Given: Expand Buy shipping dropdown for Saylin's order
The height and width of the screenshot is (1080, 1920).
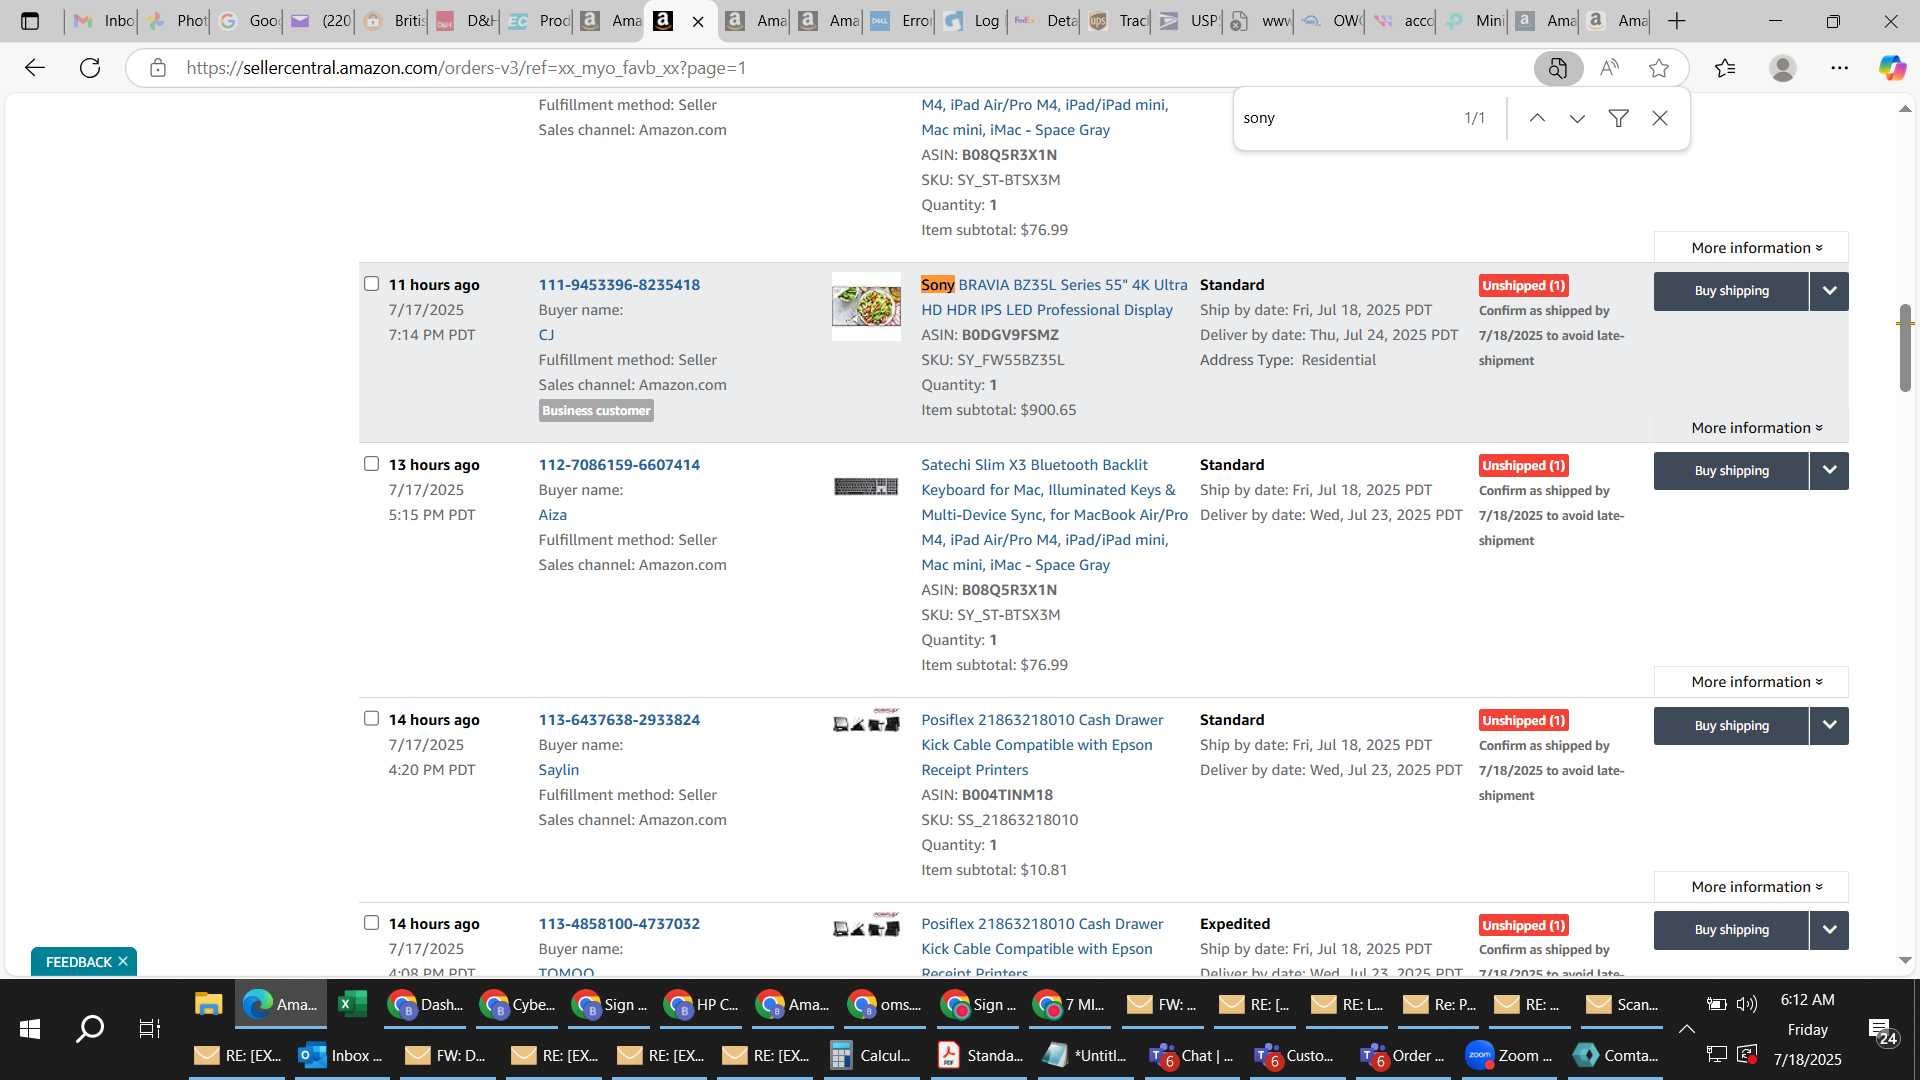Looking at the screenshot, I should [x=1829, y=726].
